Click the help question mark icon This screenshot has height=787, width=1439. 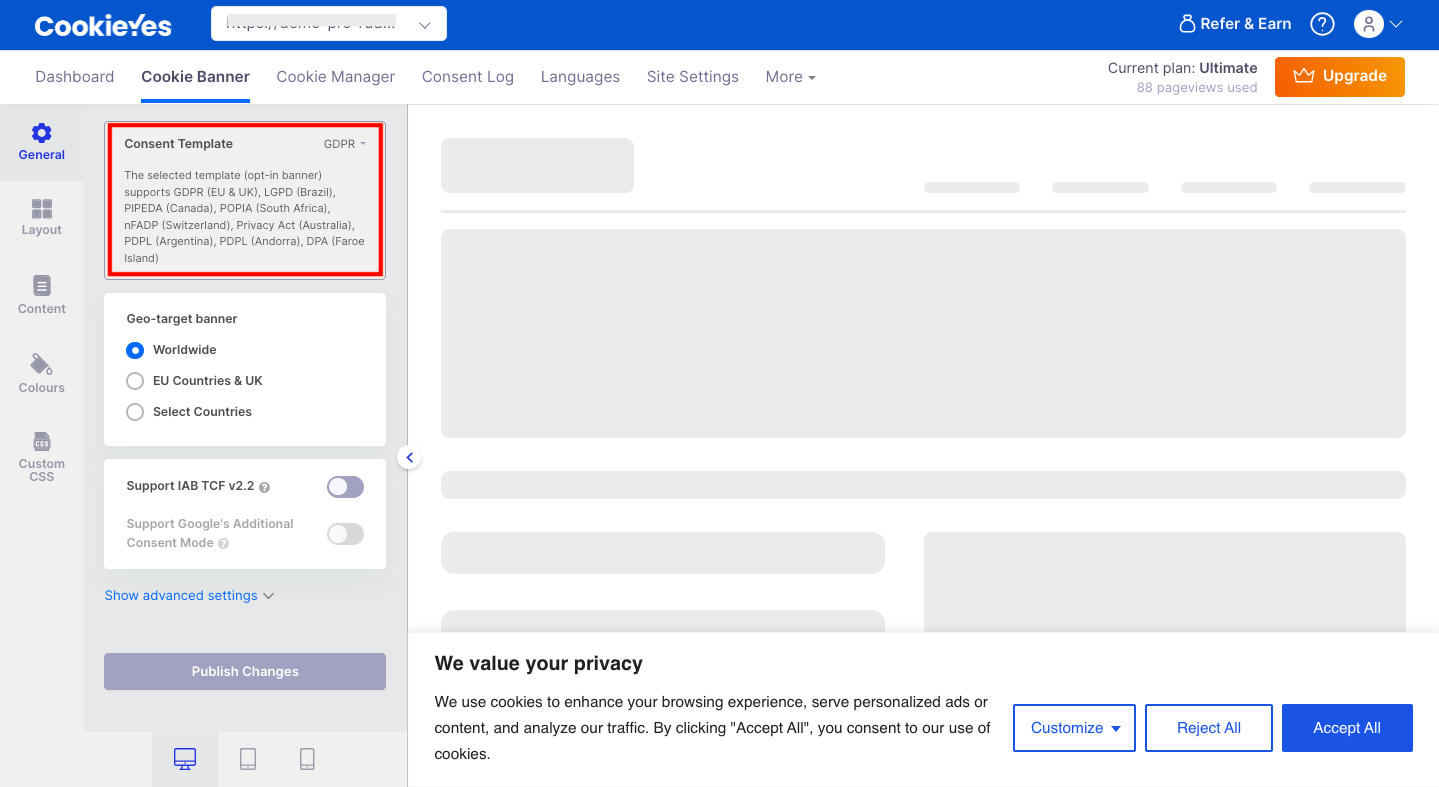pyautogui.click(x=1322, y=24)
